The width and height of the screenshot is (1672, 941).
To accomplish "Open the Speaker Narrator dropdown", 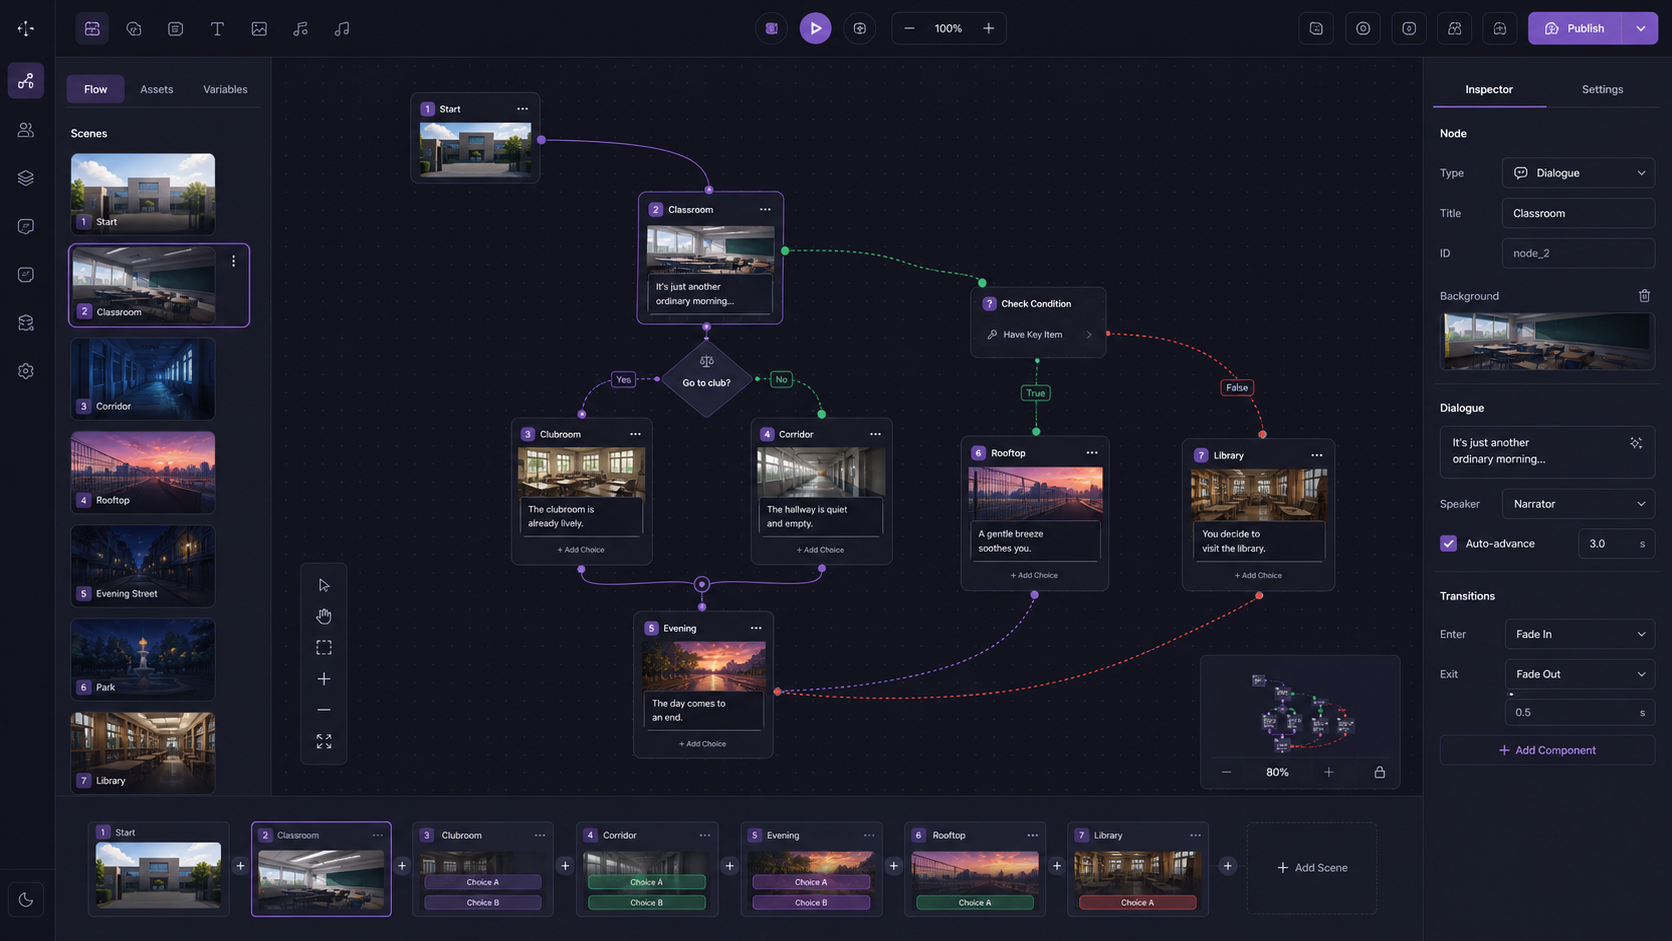I will [1578, 504].
